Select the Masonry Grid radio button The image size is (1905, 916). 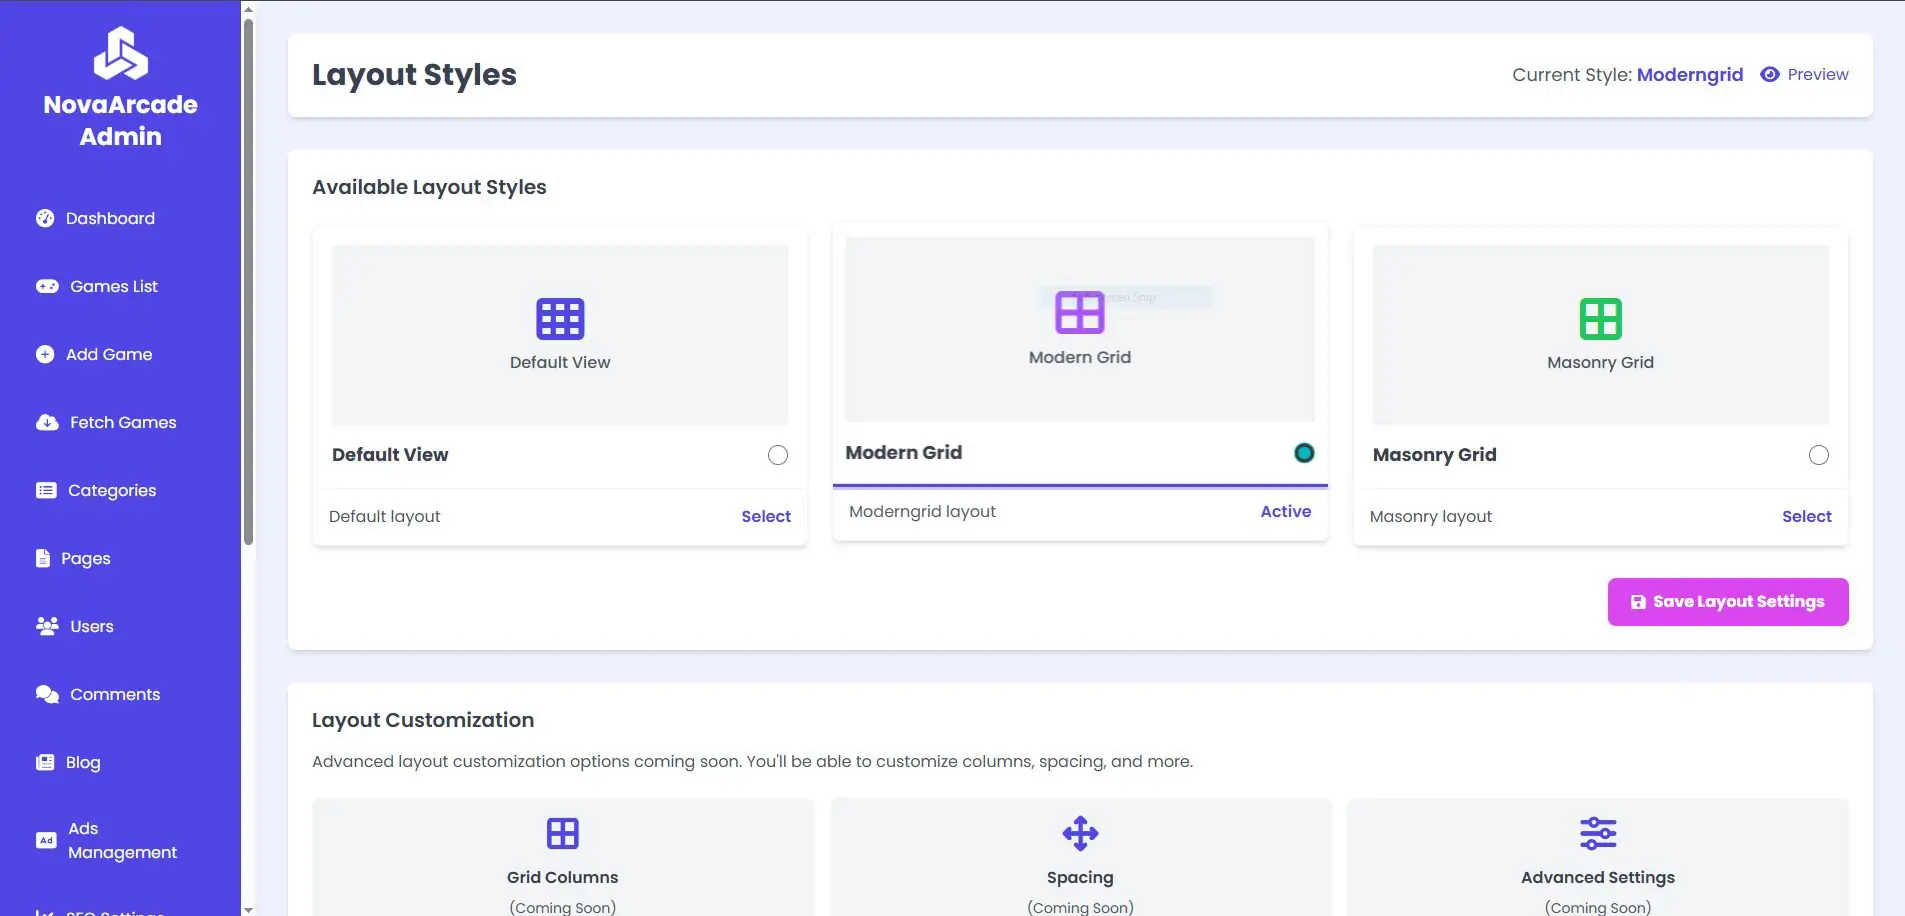point(1818,455)
